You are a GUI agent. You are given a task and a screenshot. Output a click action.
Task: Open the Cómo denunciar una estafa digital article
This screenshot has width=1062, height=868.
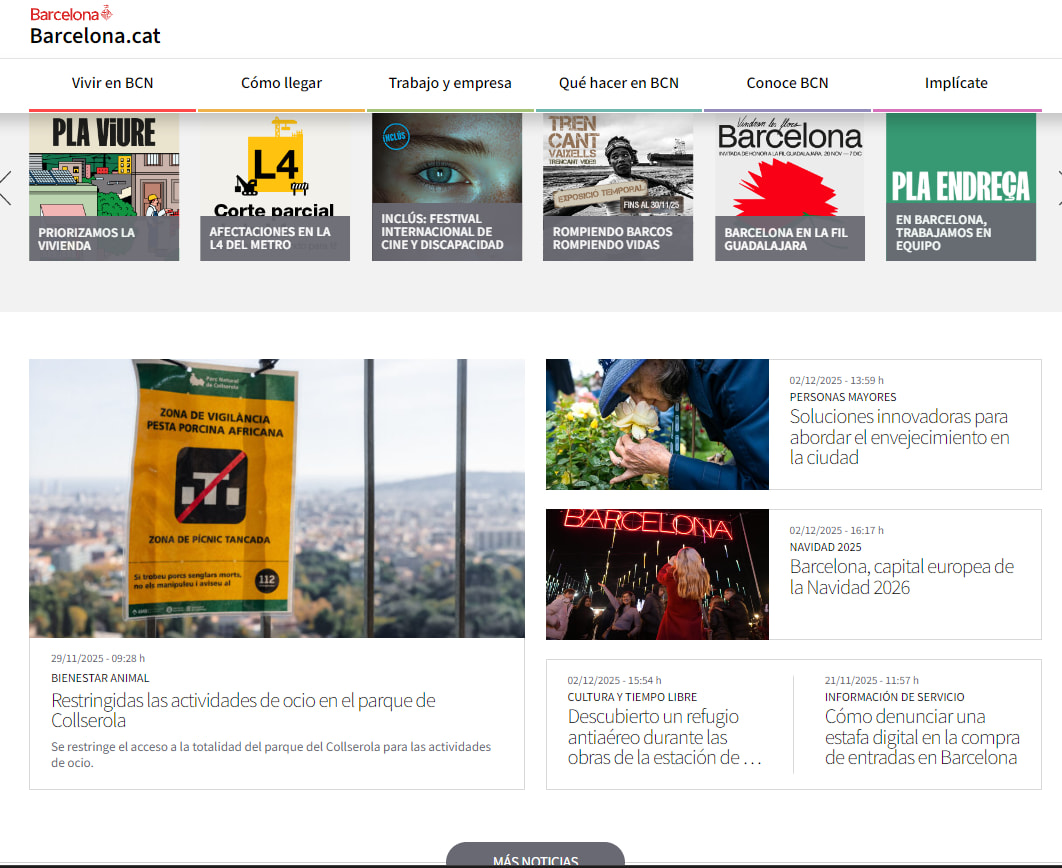(x=921, y=737)
